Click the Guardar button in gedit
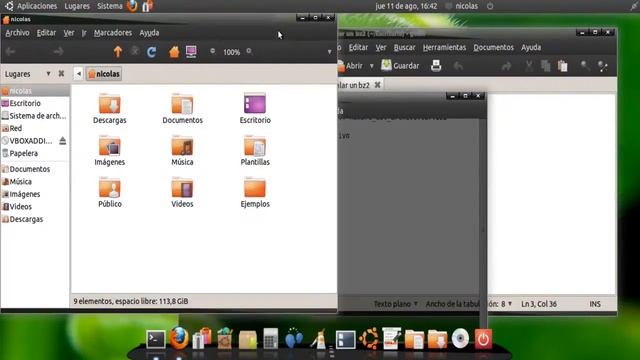This screenshot has width=640, height=360. [400, 65]
